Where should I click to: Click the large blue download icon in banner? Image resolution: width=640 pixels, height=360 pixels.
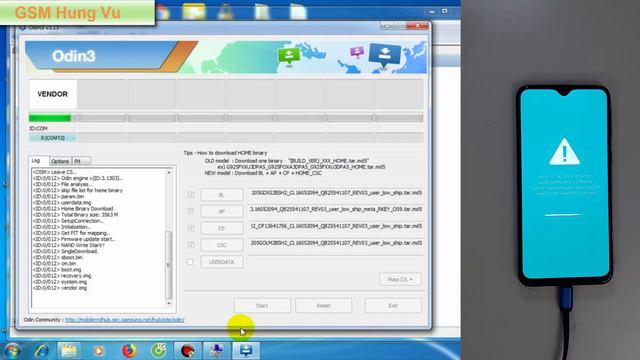click(x=384, y=54)
